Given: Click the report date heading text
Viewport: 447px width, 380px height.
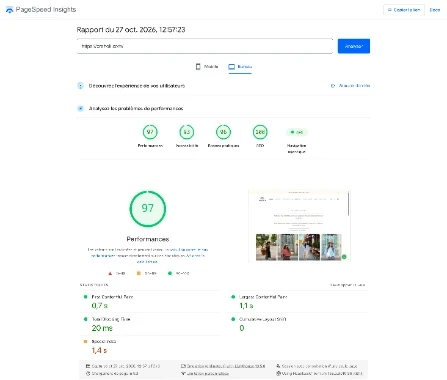Looking at the screenshot, I should click(131, 30).
